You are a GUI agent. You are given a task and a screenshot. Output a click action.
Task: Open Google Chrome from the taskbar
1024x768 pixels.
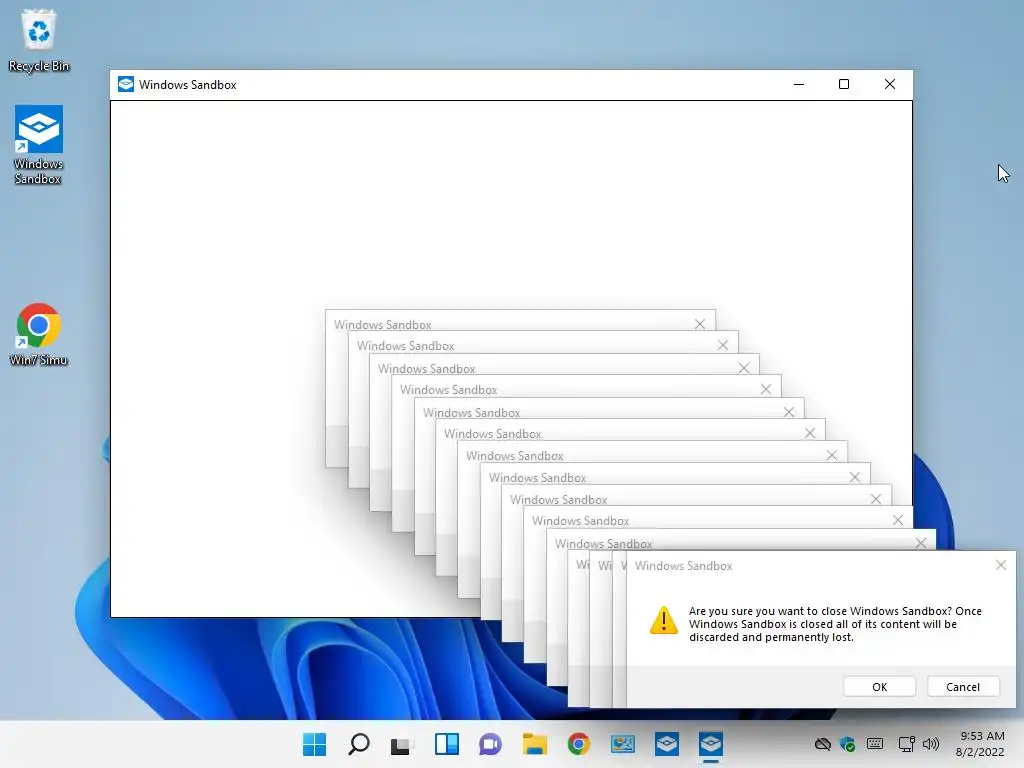(579, 744)
